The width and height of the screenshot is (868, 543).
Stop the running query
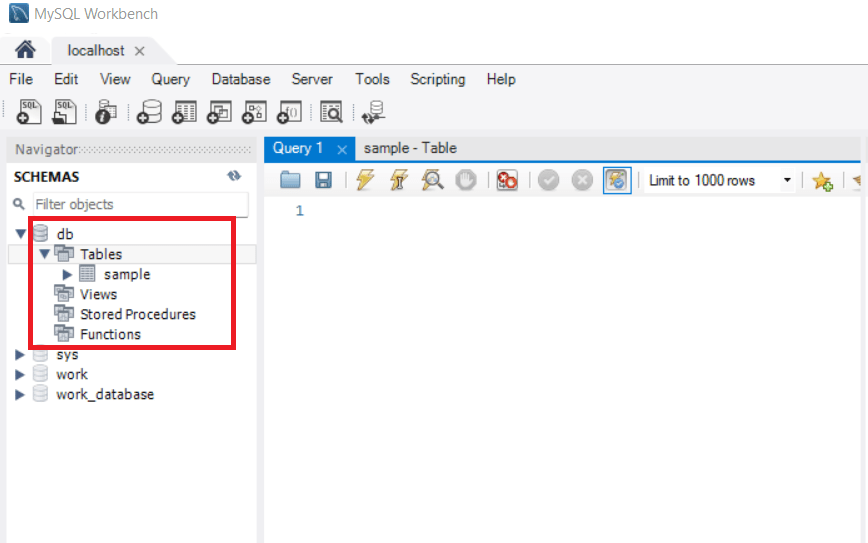466,180
